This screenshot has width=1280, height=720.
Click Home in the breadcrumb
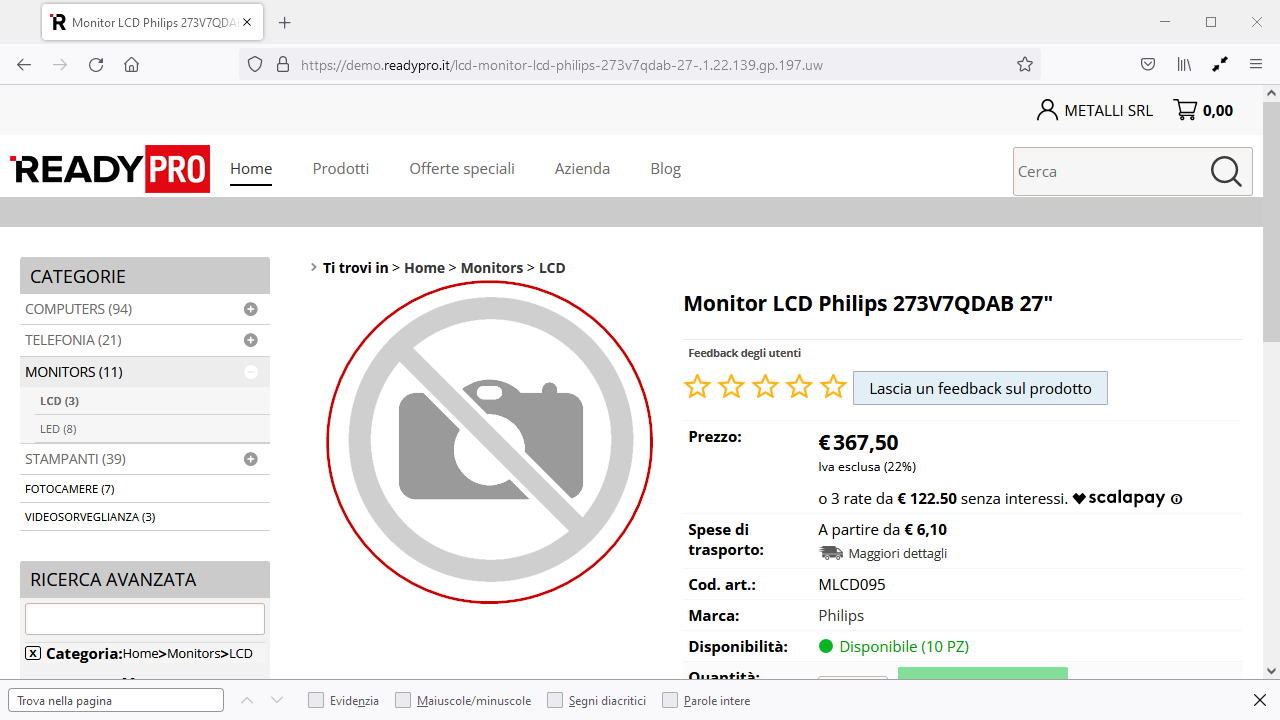pyautogui.click(x=424, y=268)
